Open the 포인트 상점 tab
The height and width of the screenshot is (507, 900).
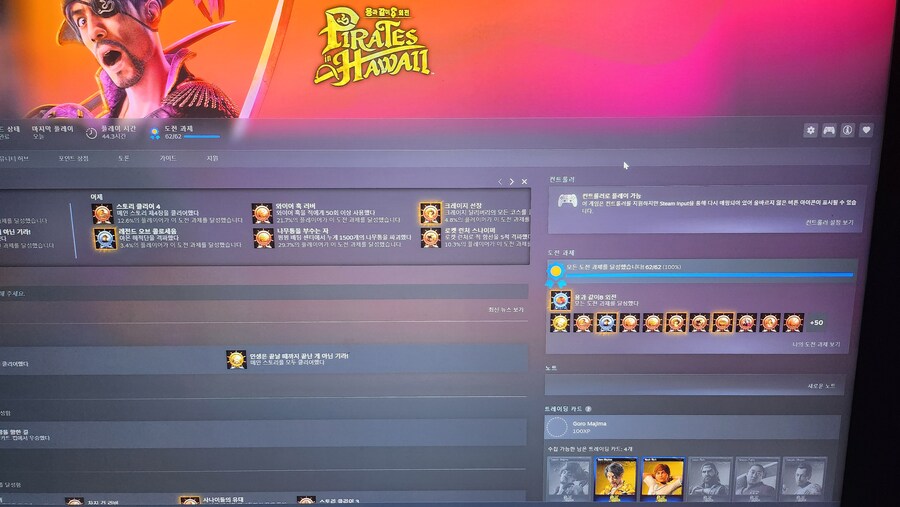click(x=73, y=158)
